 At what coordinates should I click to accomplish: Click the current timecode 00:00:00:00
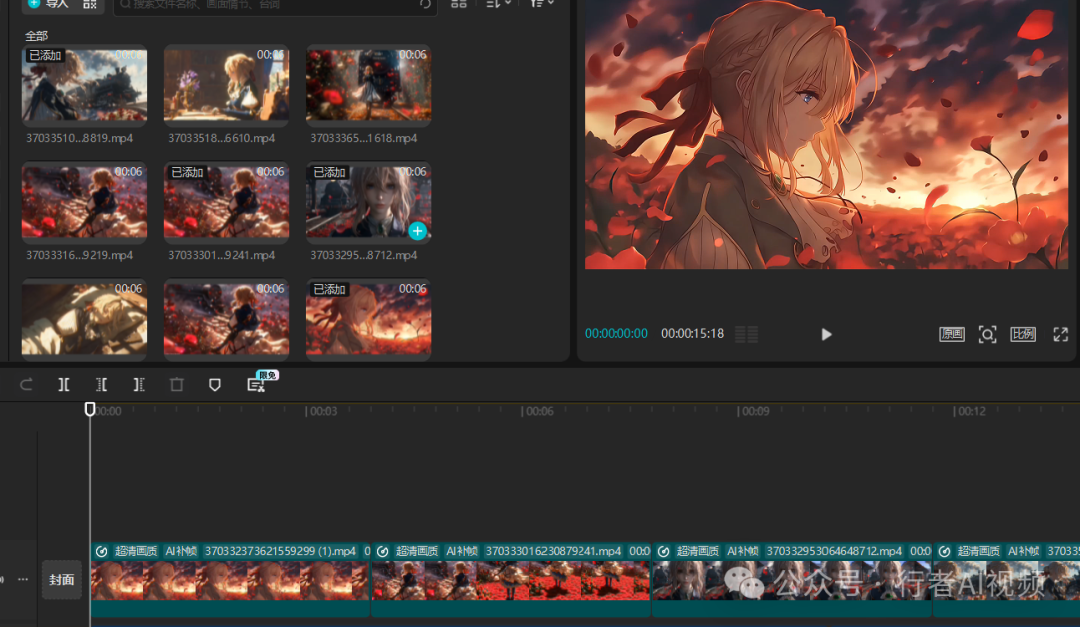(x=616, y=333)
